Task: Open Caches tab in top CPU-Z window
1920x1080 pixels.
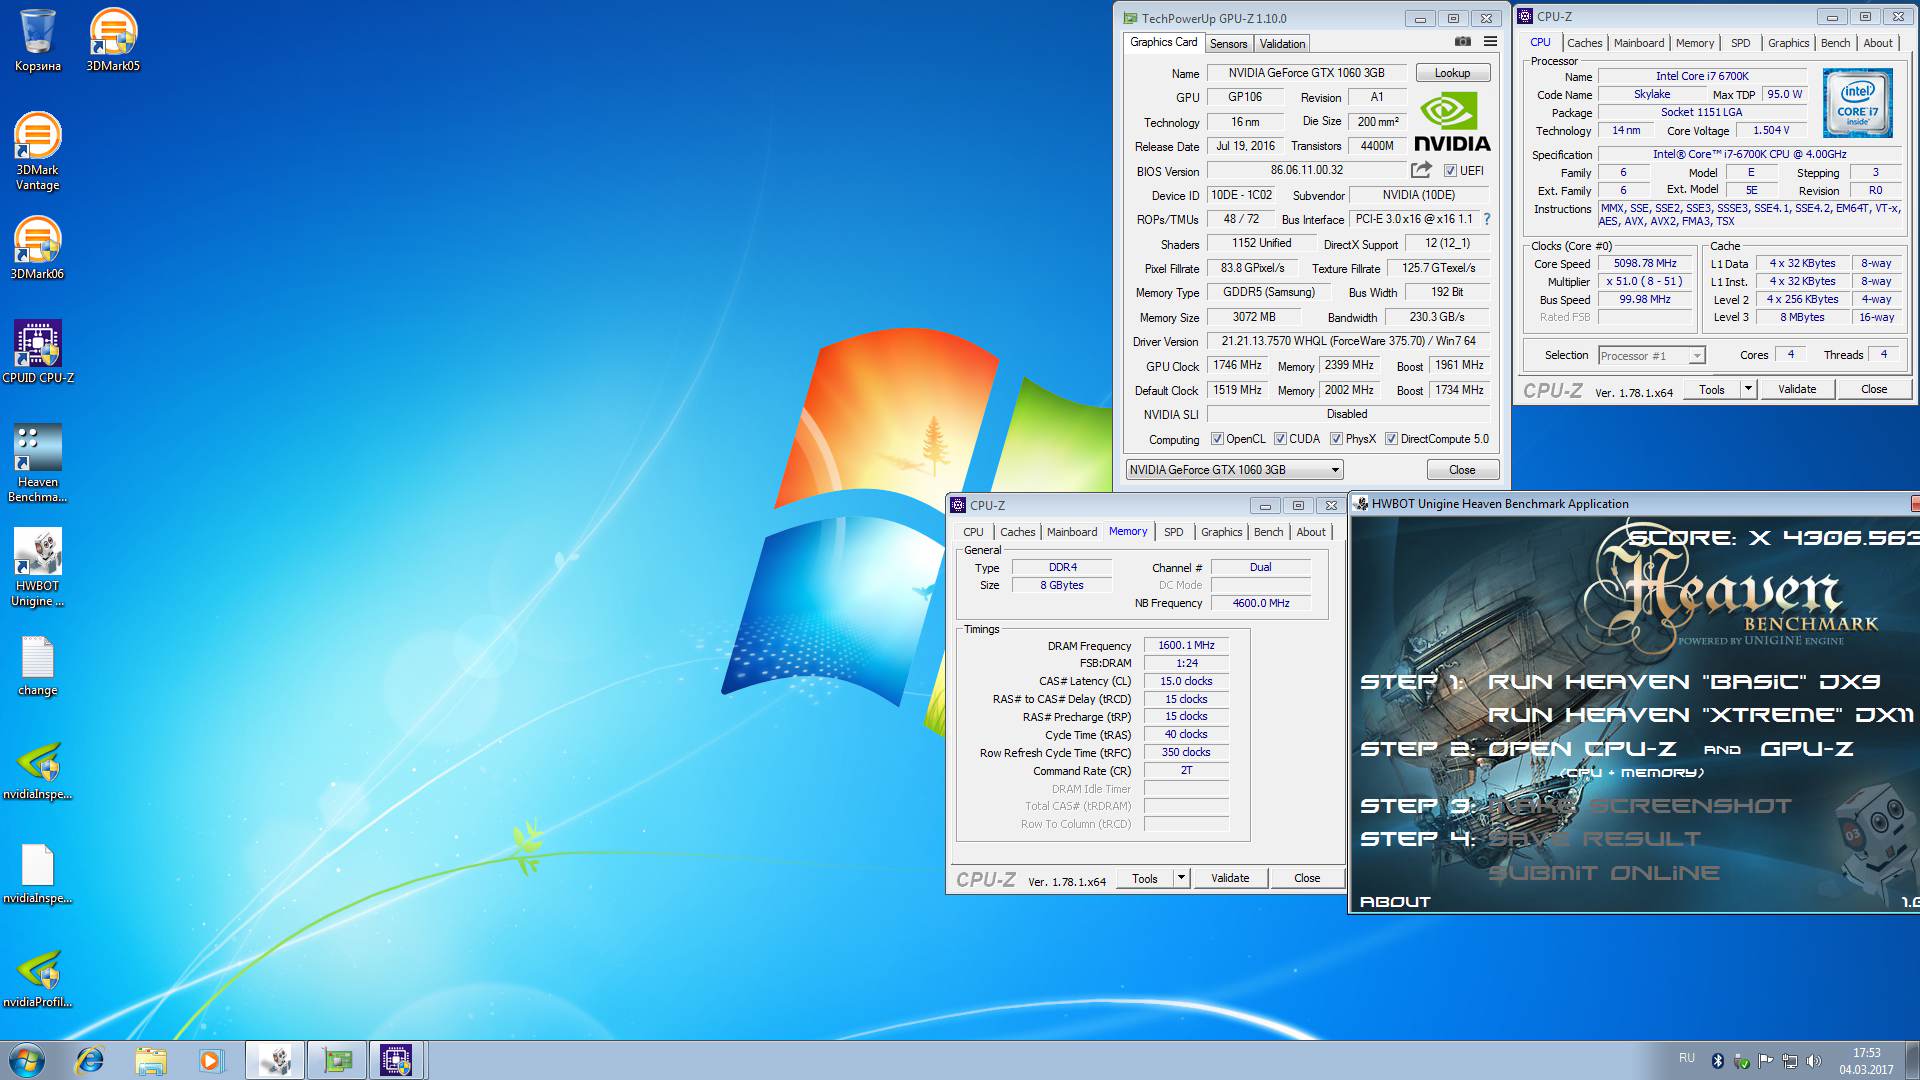Action: click(1584, 43)
